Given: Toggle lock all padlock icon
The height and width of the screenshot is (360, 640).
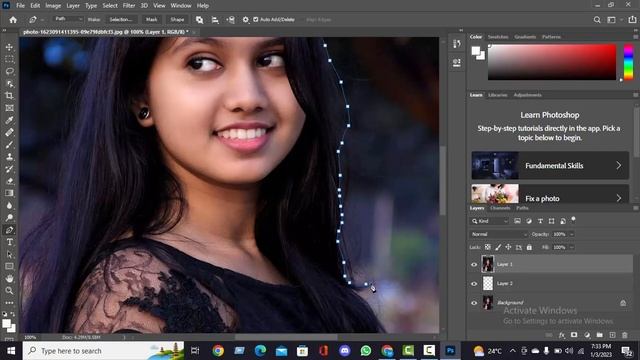Looking at the screenshot, I should coord(529,247).
